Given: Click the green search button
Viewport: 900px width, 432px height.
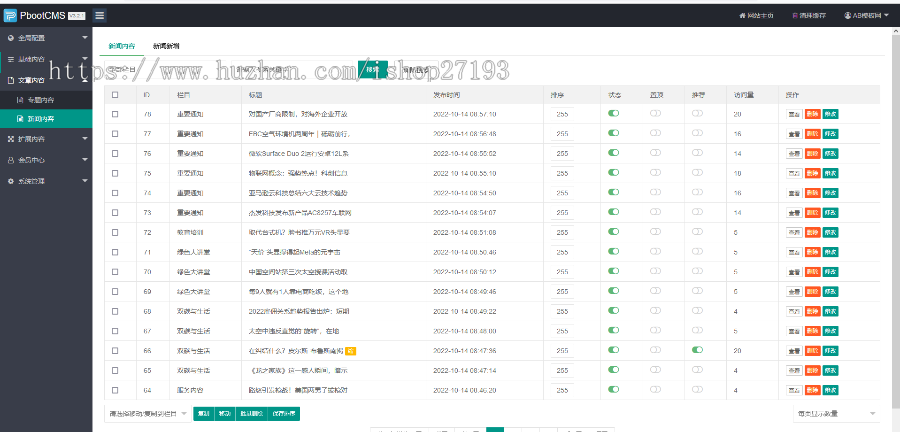Looking at the screenshot, I should pos(373,69).
